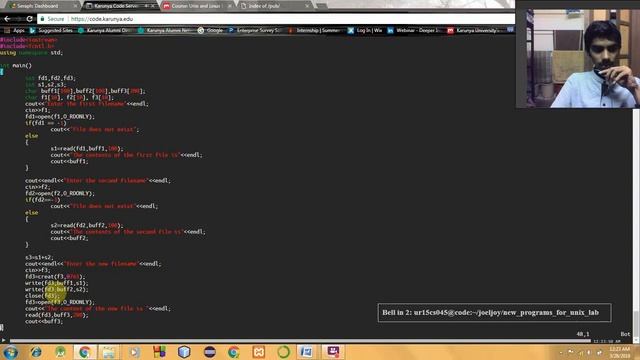Click the code line cout<<buff3;
Image resolution: width=640 pixels, height=360 pixels.
click(44, 322)
